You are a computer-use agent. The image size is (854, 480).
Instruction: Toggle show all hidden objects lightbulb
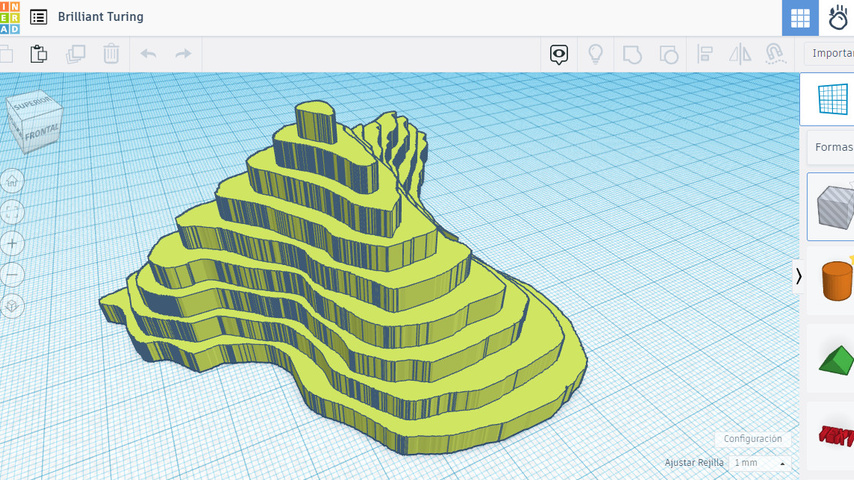pyautogui.click(x=595, y=54)
